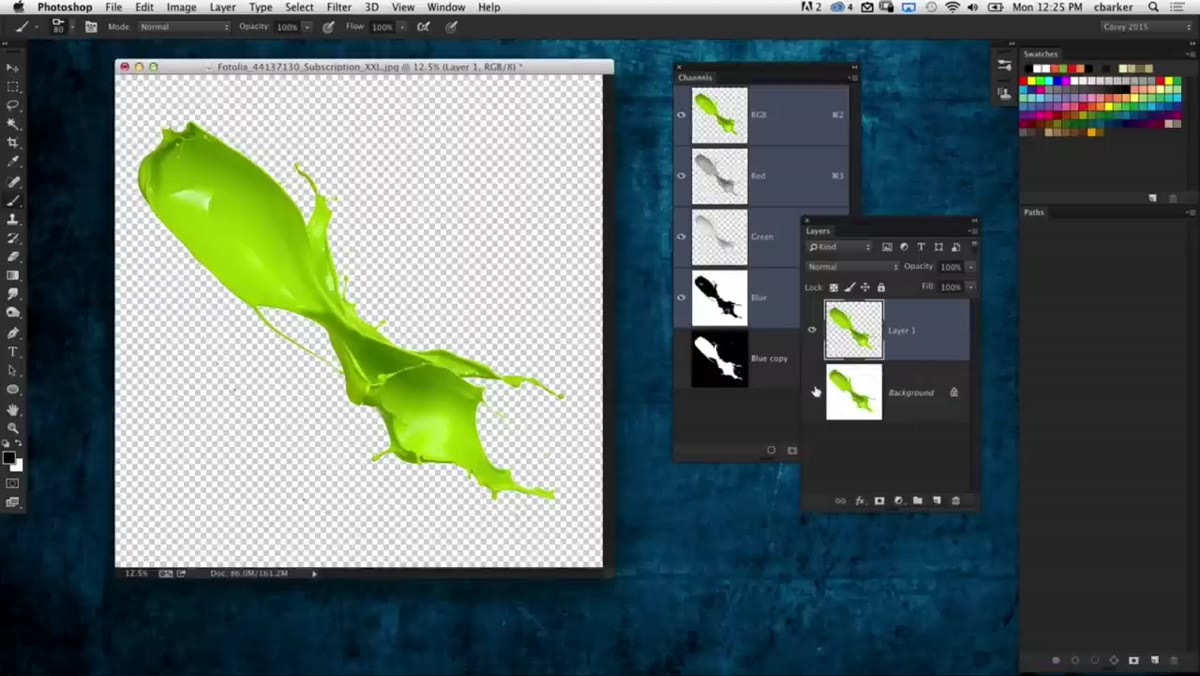This screenshot has width=1200, height=676.
Task: Show the Background layer visibility box
Action: (x=812, y=392)
